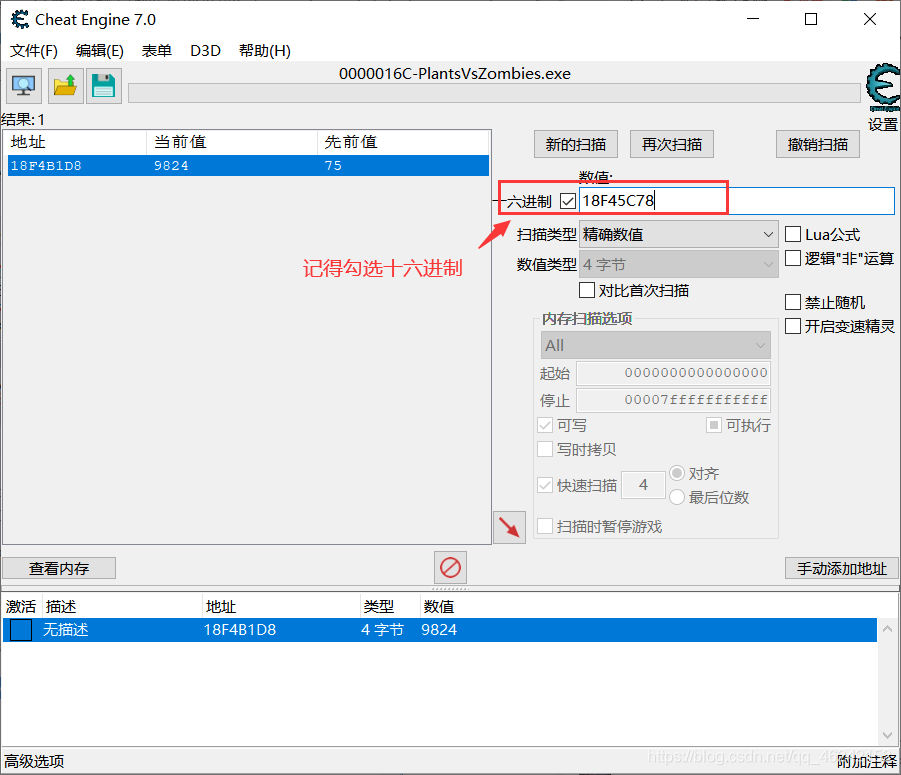Toggle active box for 无描述 entry
Image resolution: width=901 pixels, height=775 pixels.
click(21, 630)
